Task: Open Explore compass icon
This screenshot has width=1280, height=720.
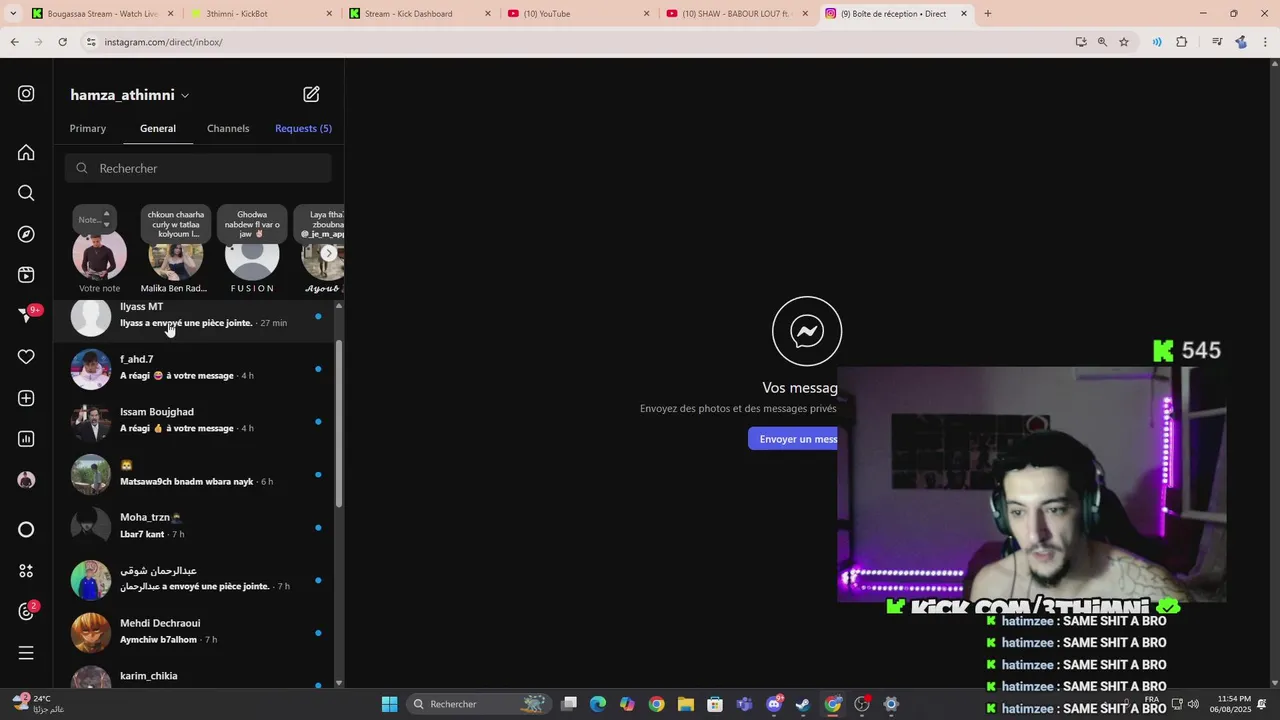Action: point(26,234)
